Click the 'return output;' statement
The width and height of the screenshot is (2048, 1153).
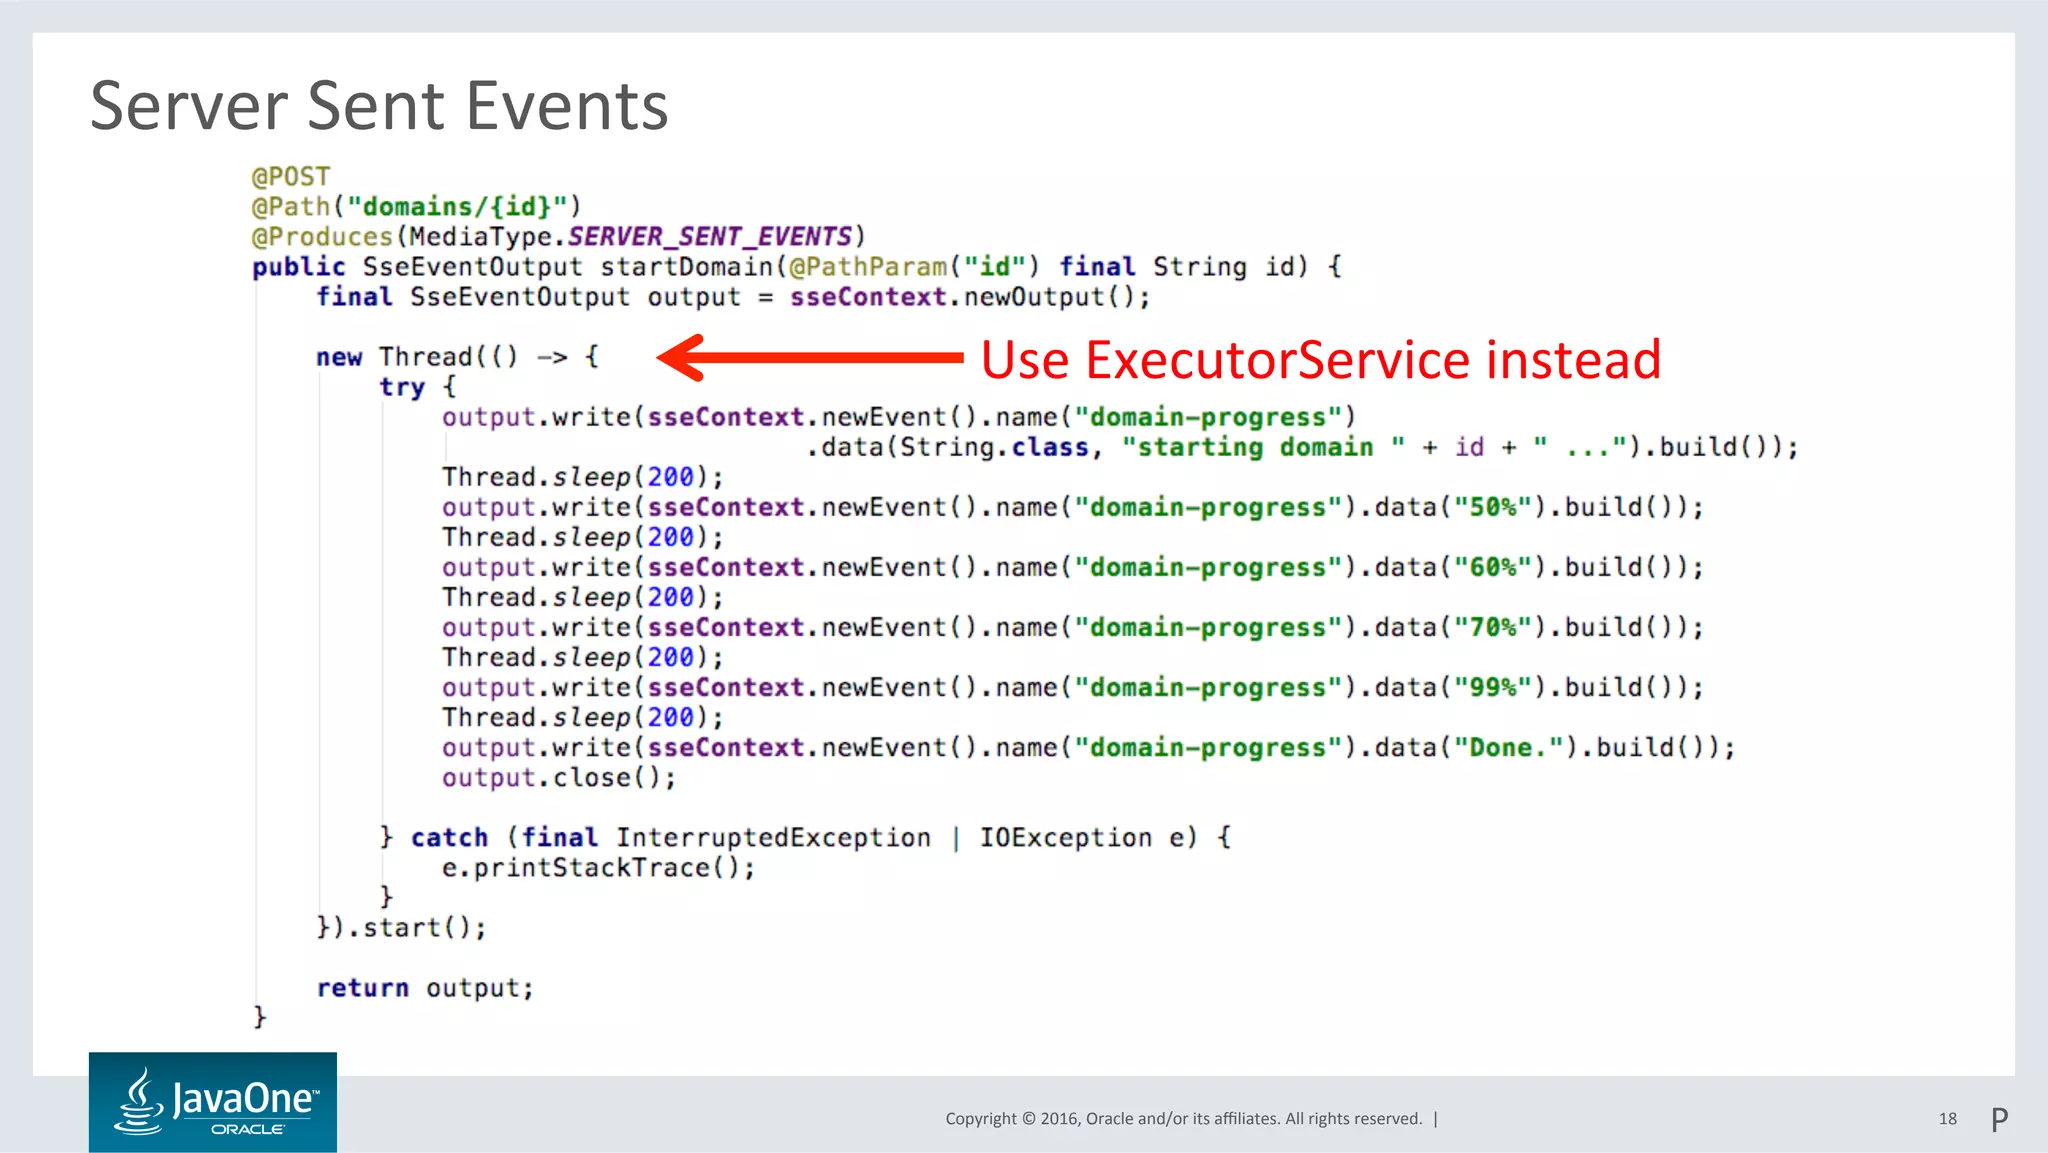click(425, 988)
